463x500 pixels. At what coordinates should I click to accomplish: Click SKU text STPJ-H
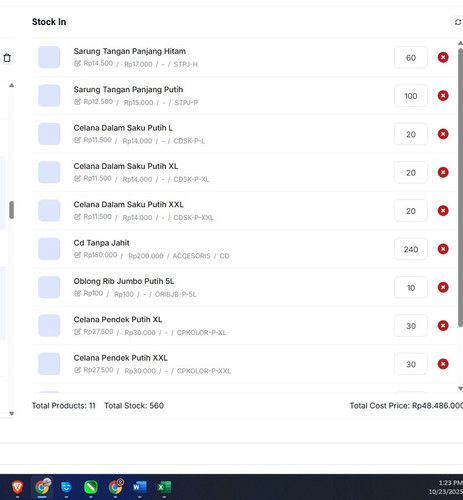[x=186, y=64]
